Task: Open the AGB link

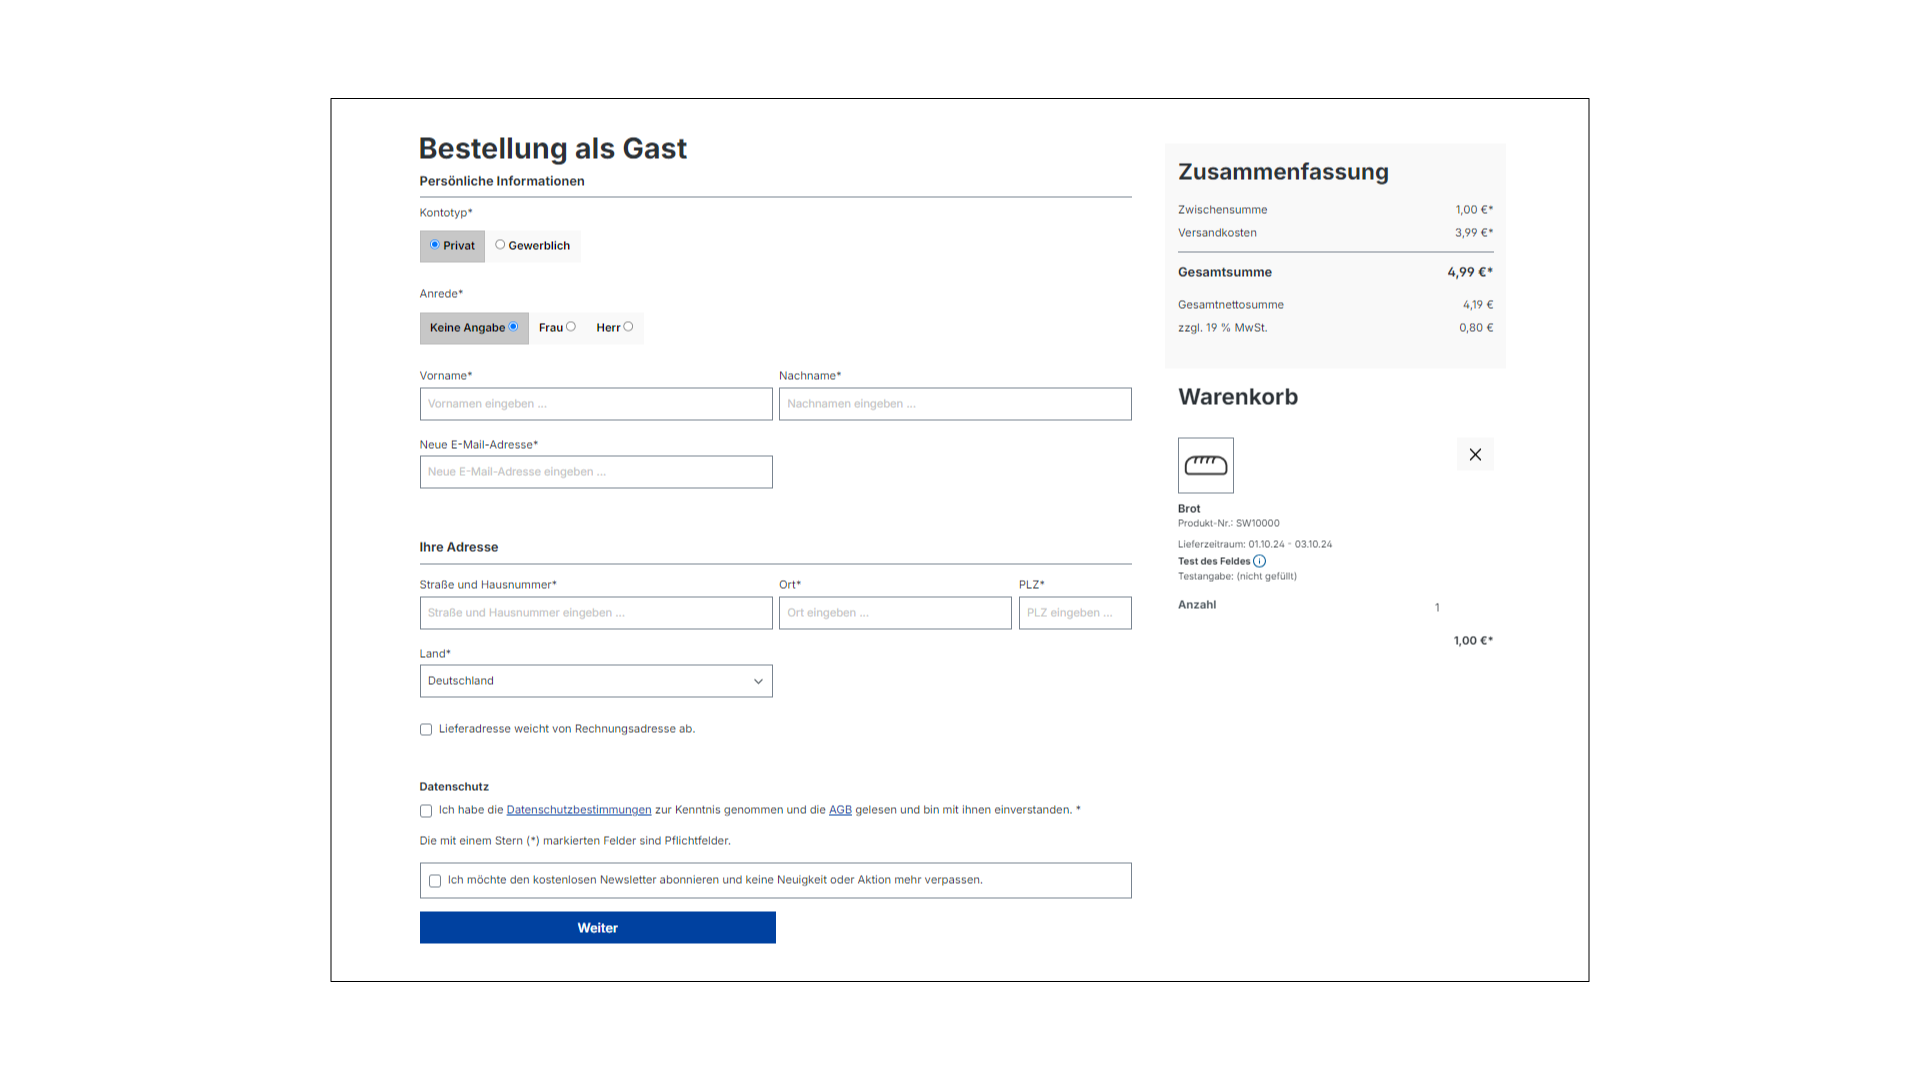Action: [840, 810]
